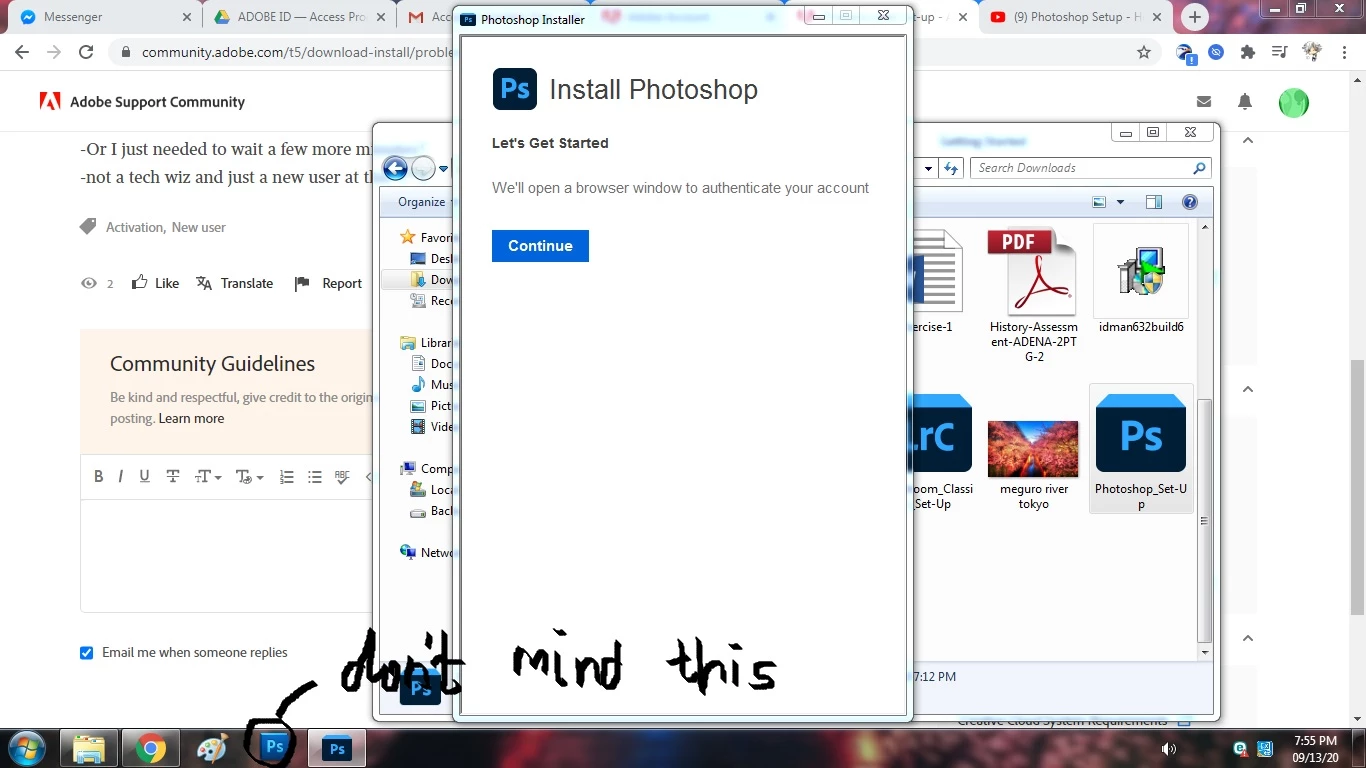This screenshot has height=768, width=1366.
Task: Run spell check in reply editor
Action: (x=343, y=477)
